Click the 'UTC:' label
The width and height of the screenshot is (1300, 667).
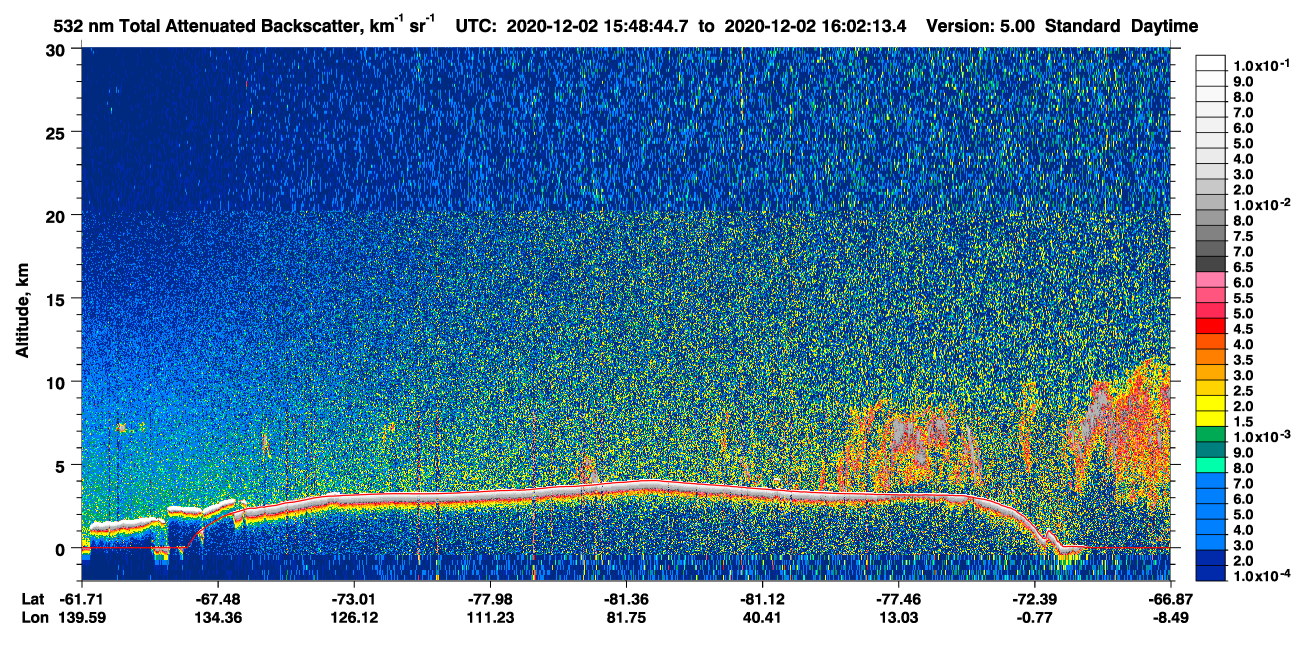click(x=475, y=27)
